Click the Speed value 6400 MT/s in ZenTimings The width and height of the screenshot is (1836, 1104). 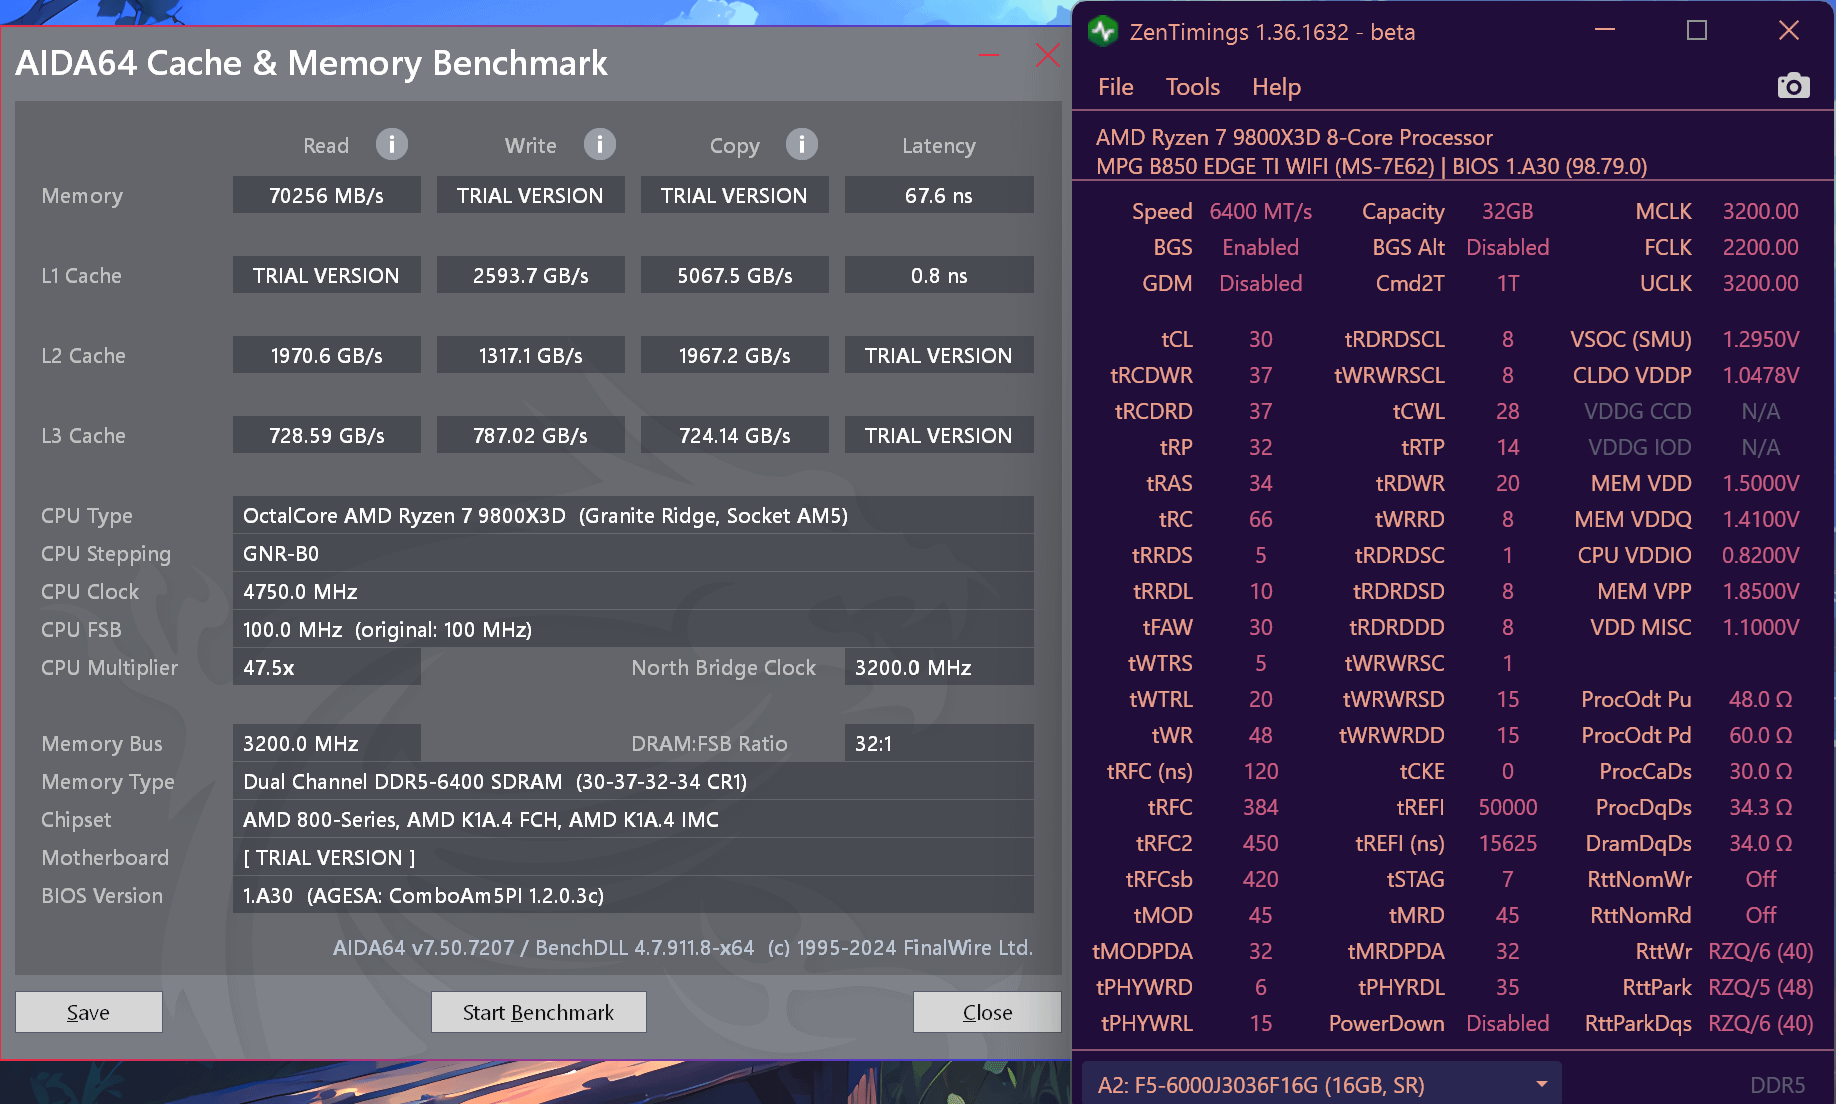tap(1260, 211)
